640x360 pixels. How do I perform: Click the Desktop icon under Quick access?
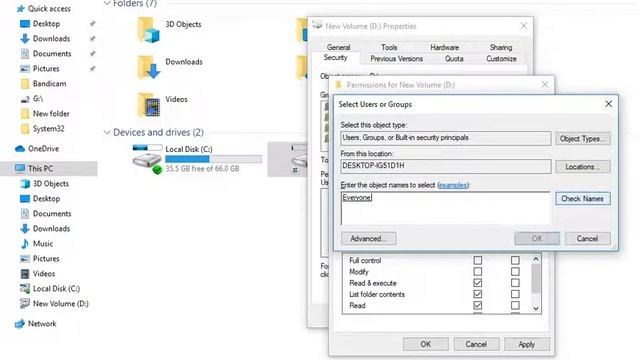pyautogui.click(x=25, y=24)
